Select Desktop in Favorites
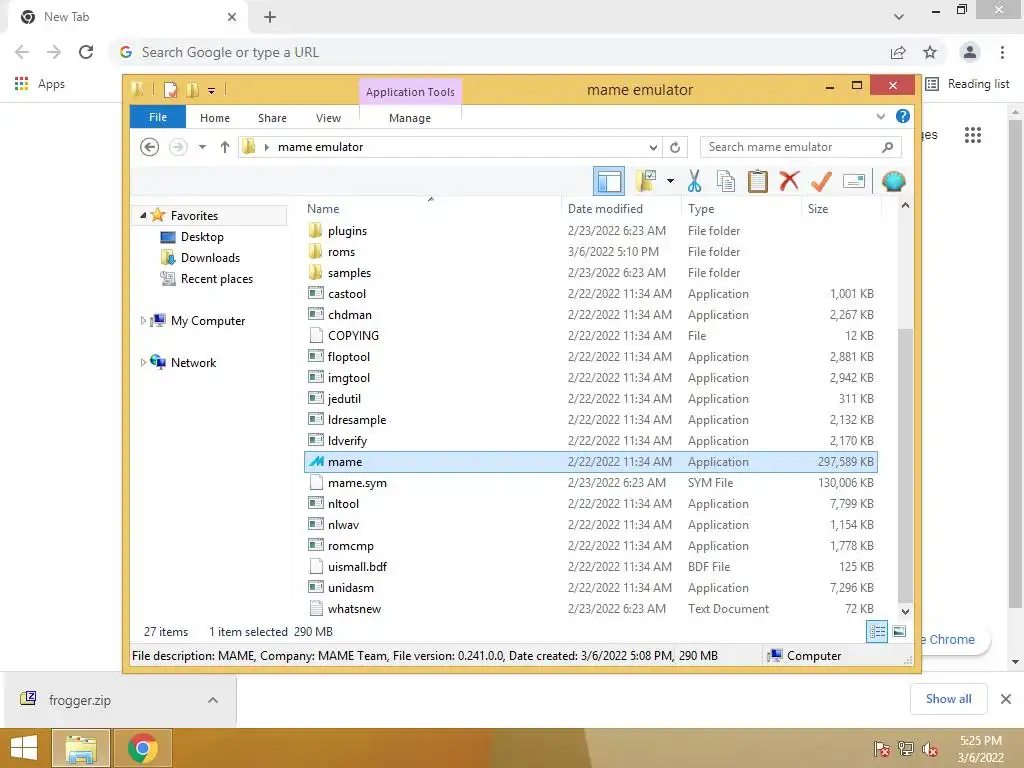Screen dimensions: 1024x768 [202, 236]
